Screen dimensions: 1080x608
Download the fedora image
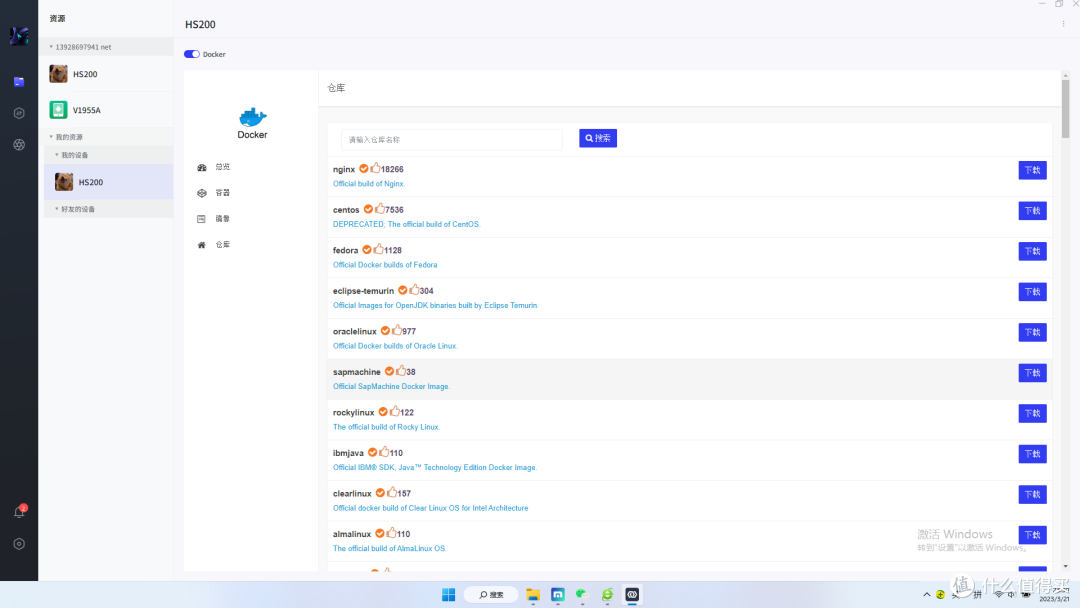click(x=1032, y=251)
